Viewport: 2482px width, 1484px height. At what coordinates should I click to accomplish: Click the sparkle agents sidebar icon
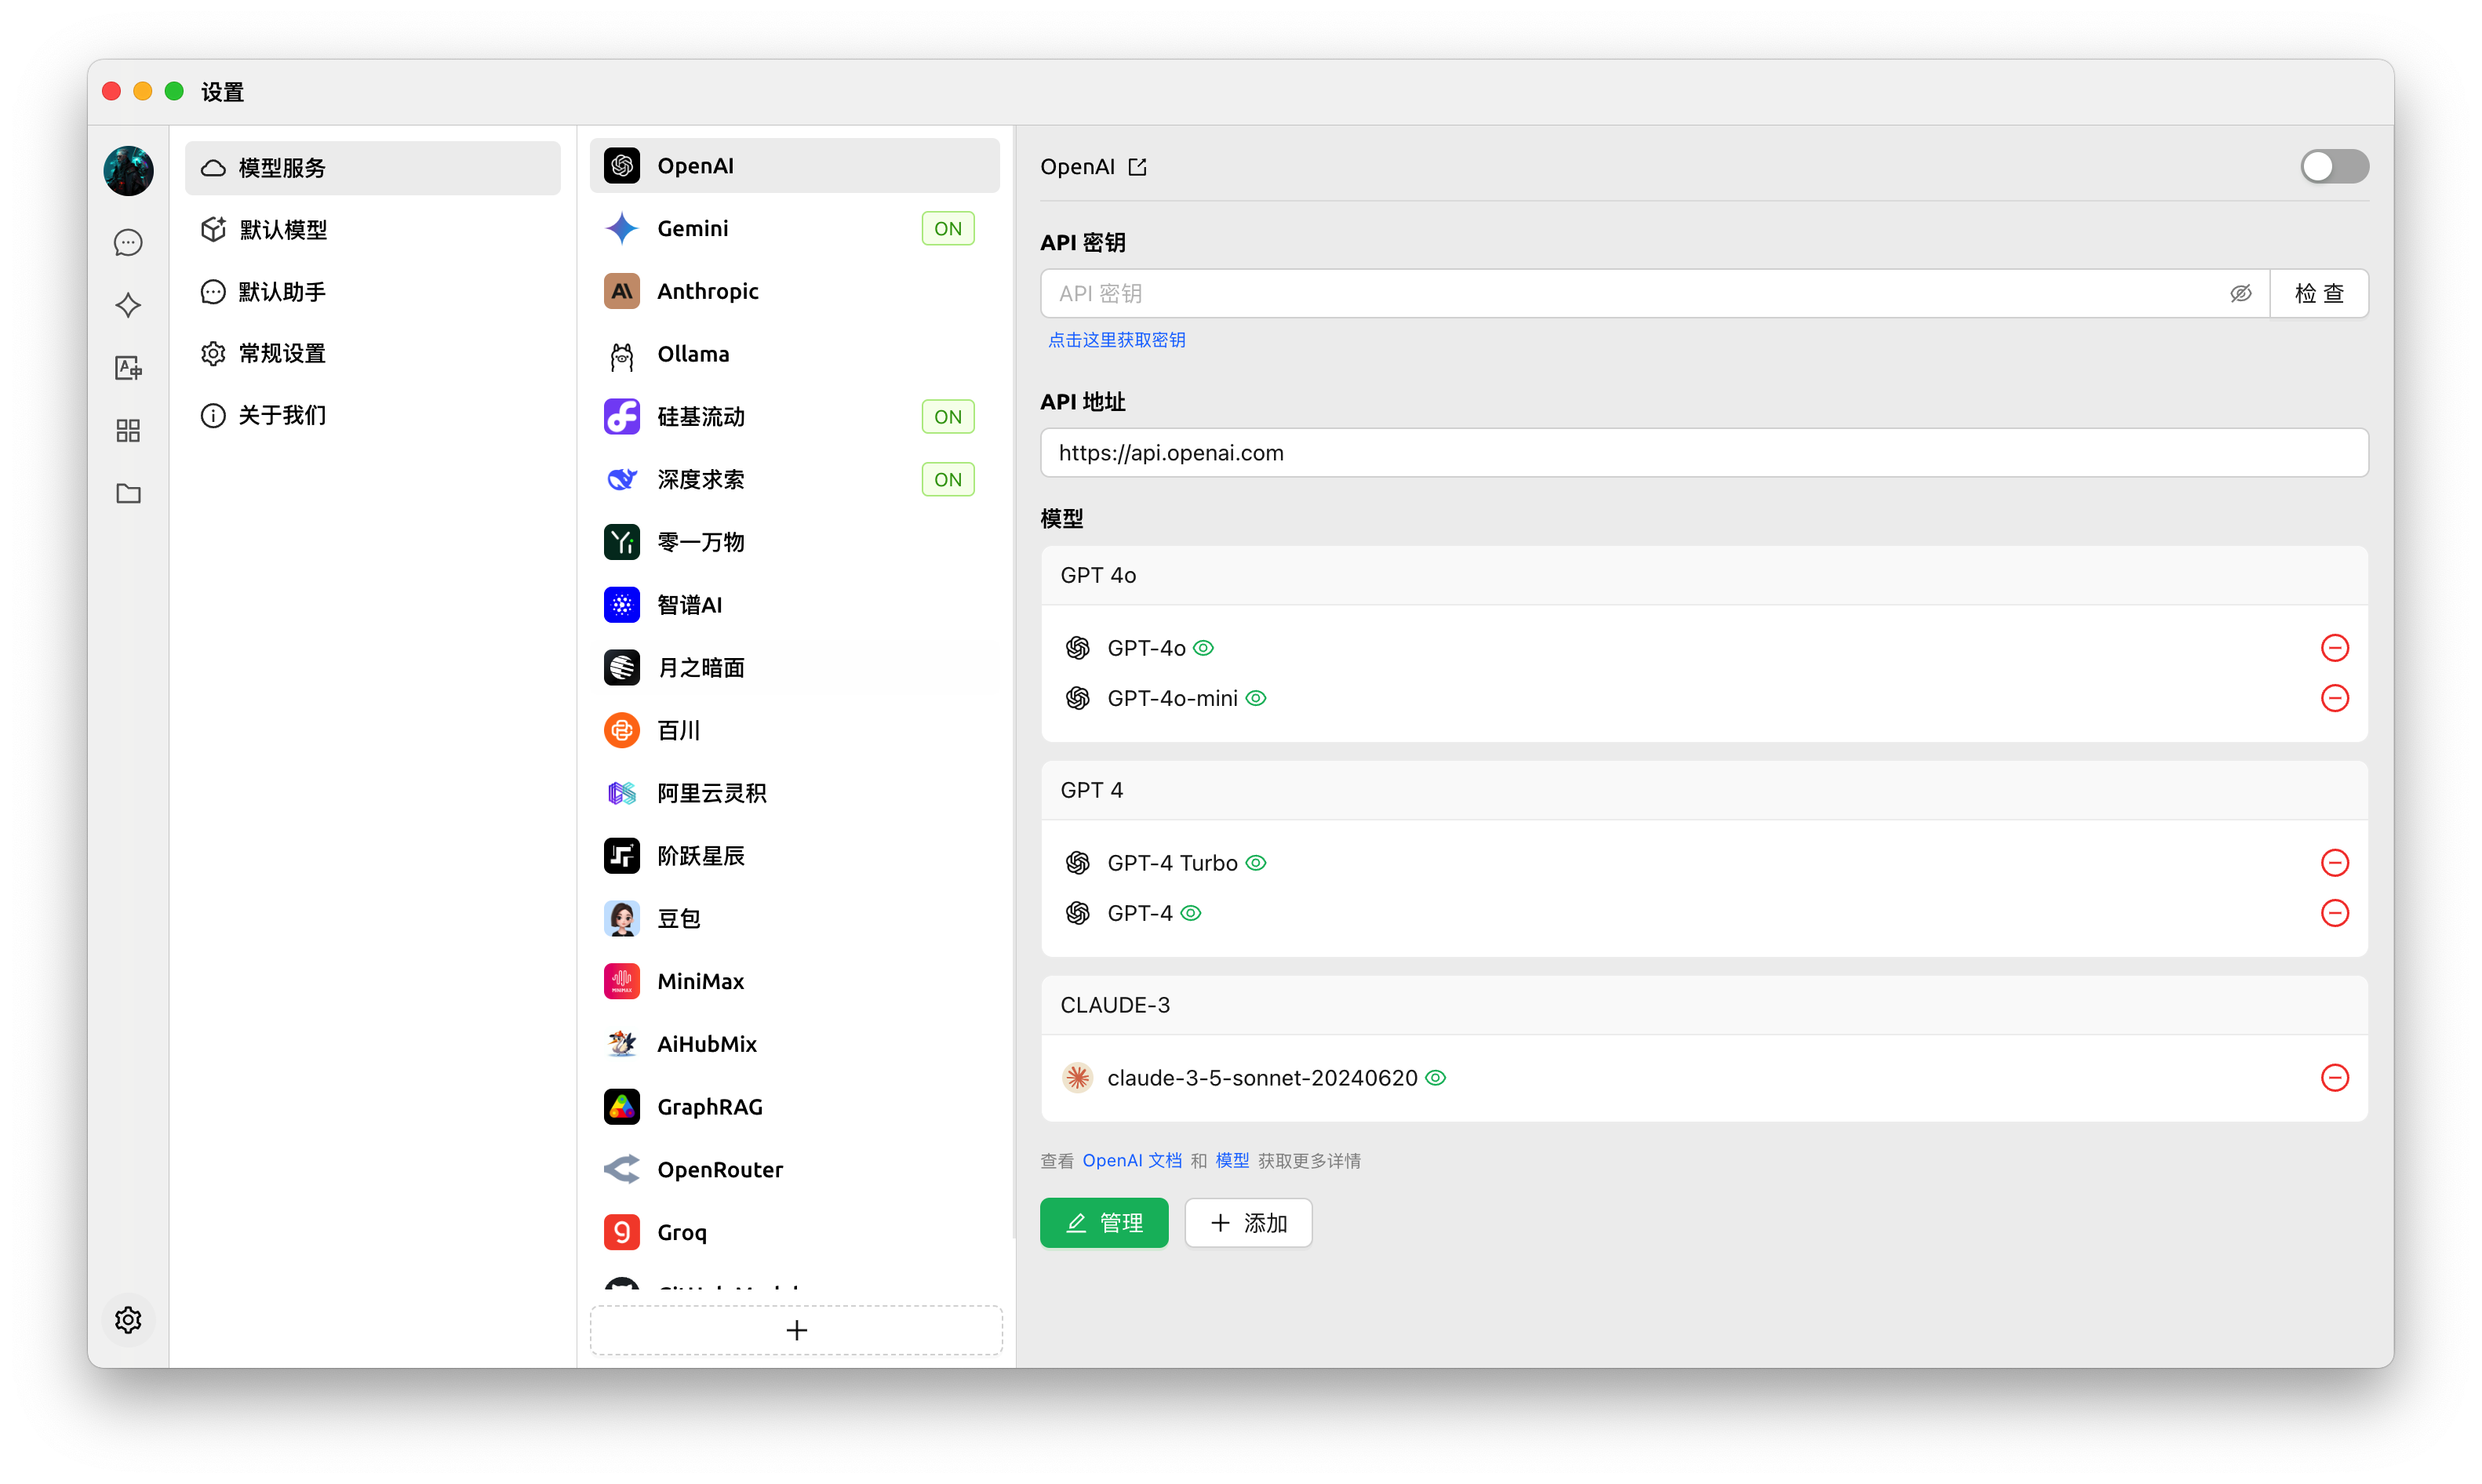128,305
